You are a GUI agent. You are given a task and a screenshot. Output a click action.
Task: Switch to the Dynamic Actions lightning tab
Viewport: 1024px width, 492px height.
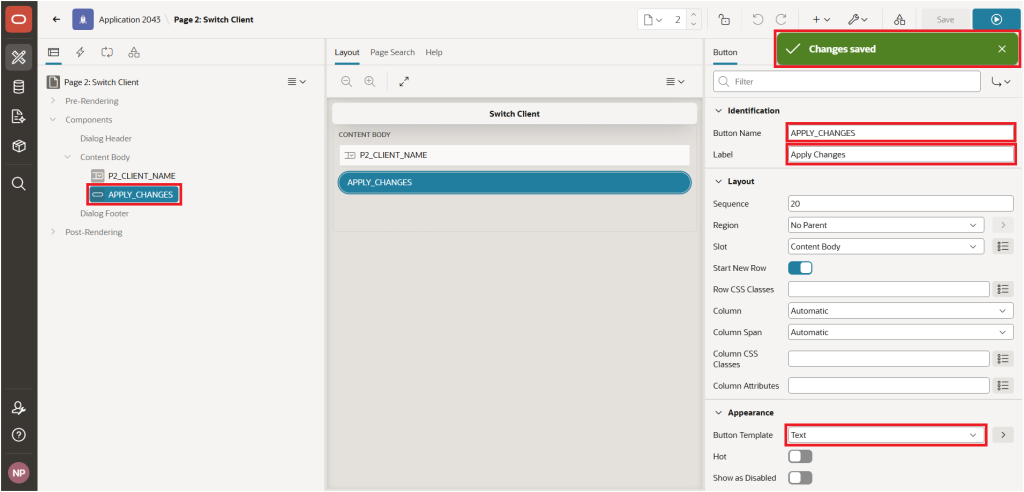80,52
